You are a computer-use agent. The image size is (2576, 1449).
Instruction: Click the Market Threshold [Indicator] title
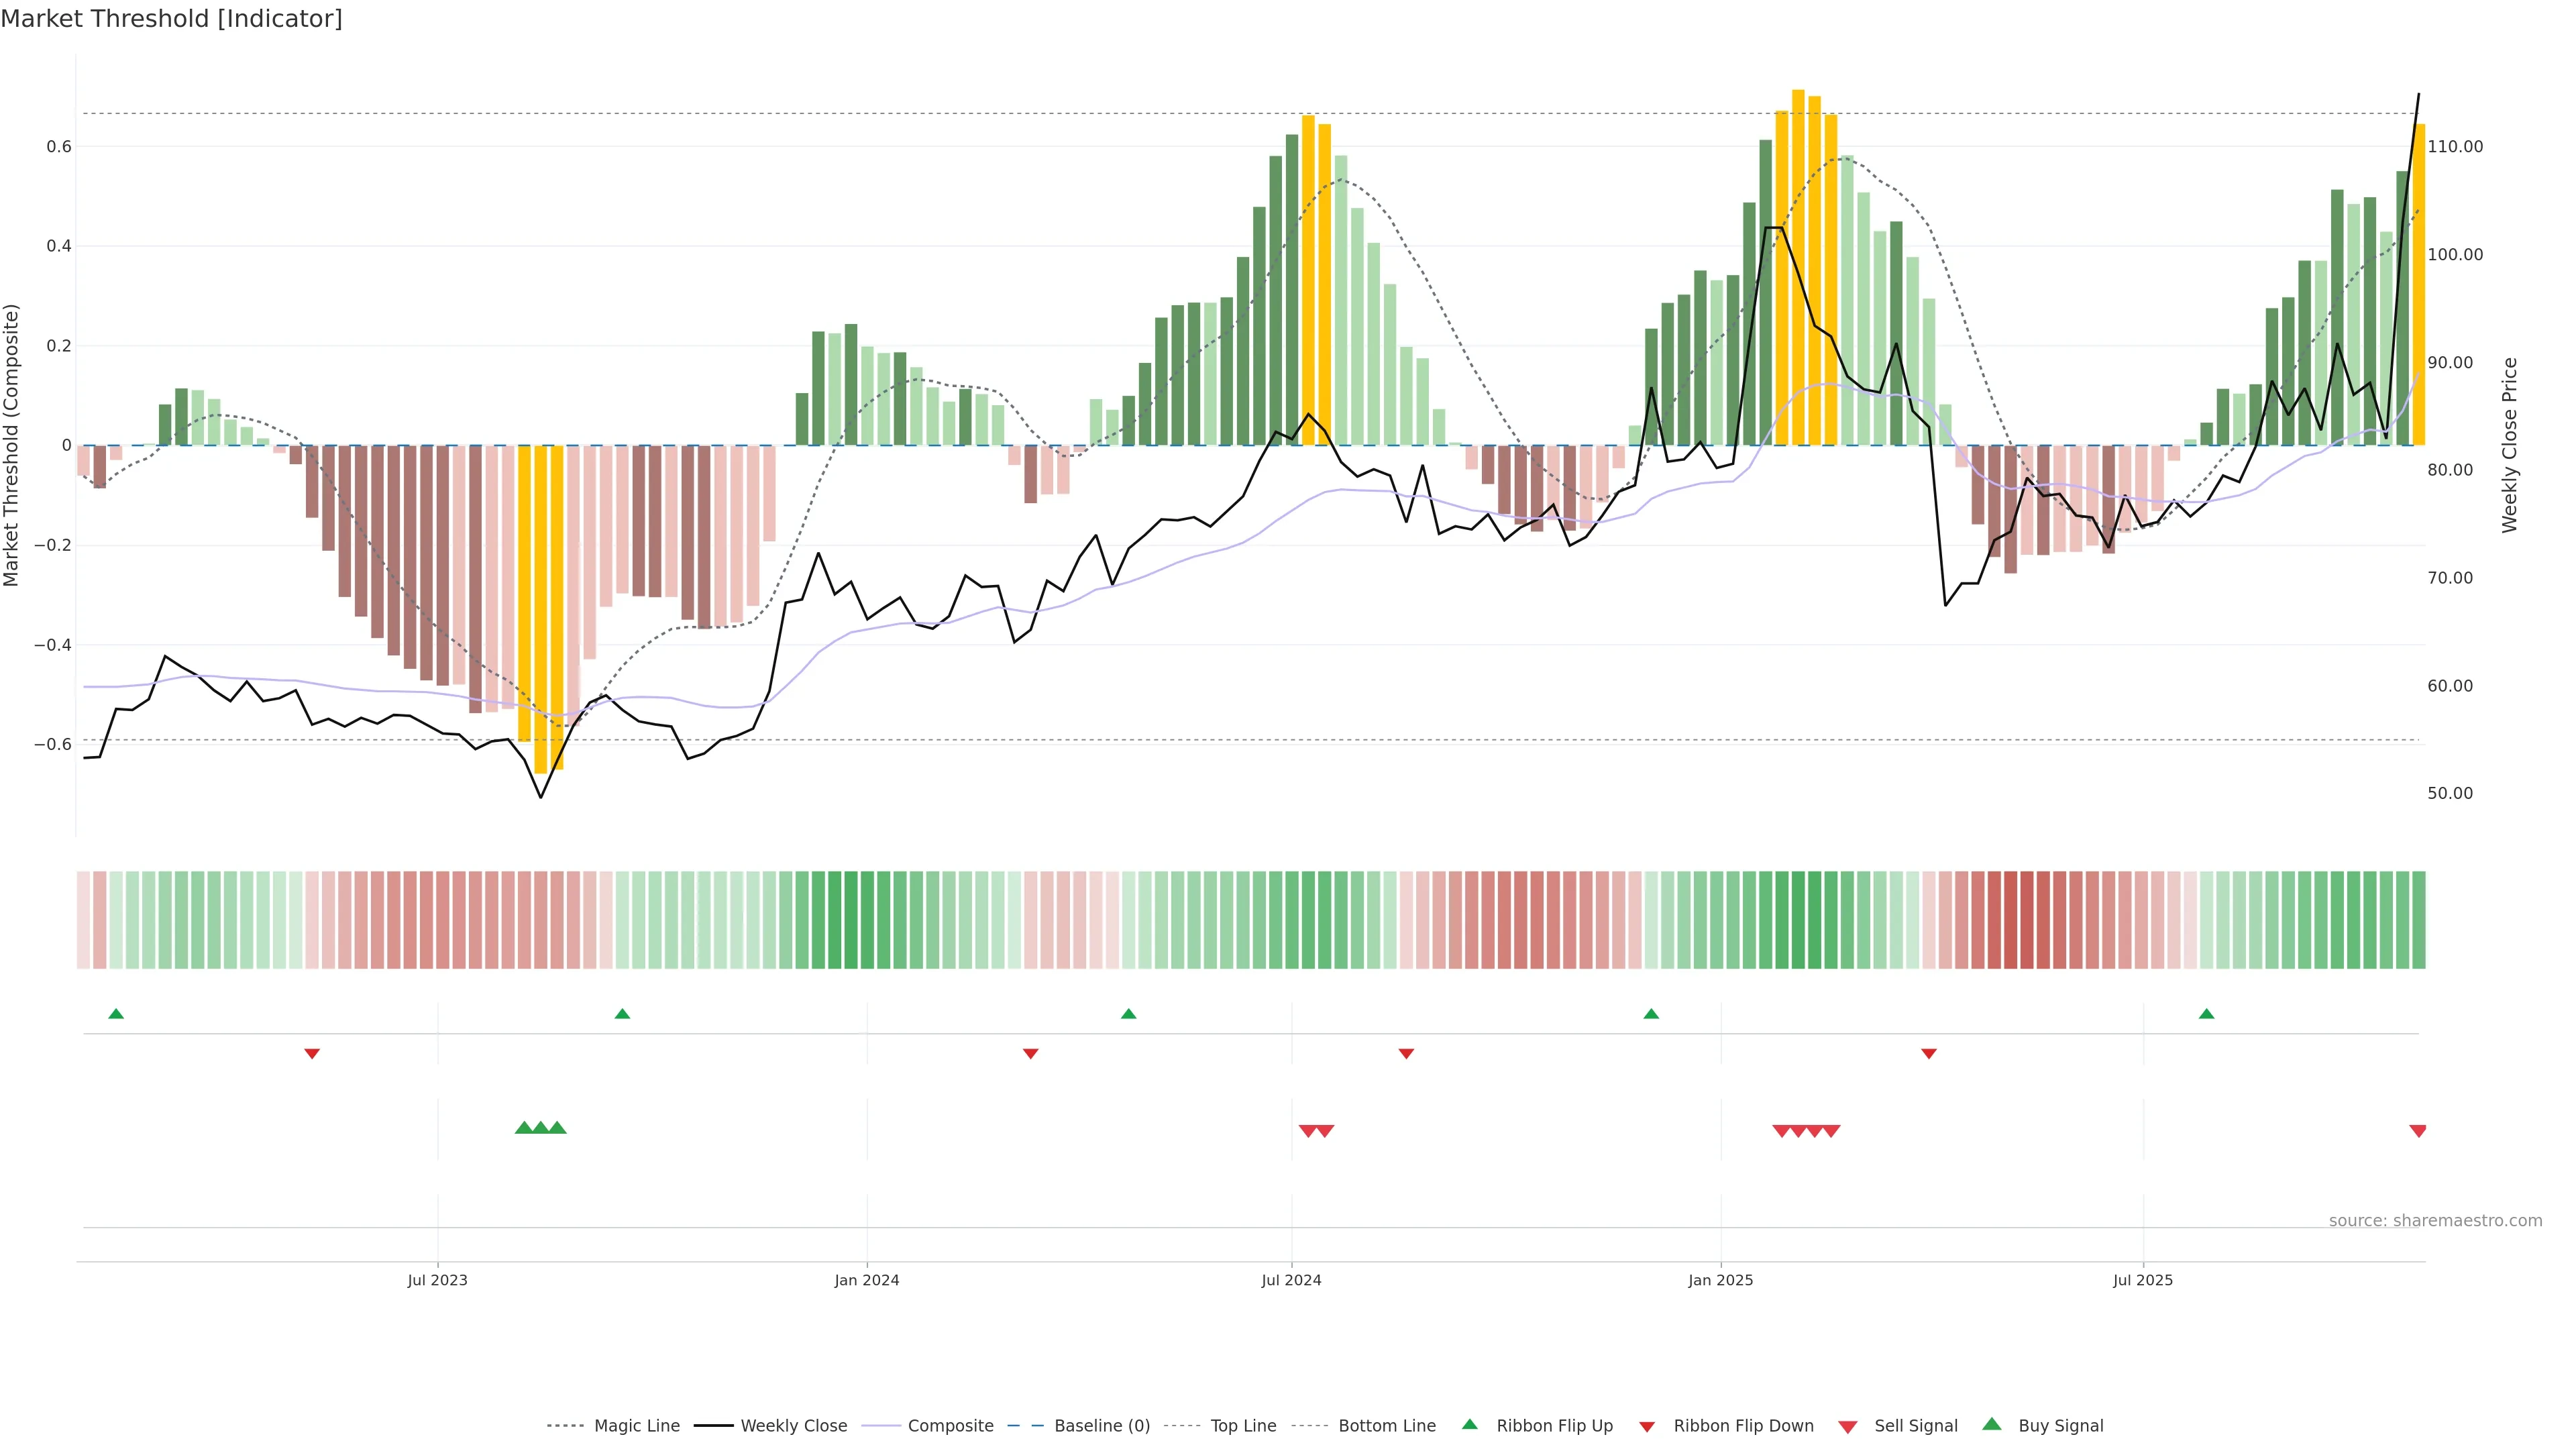click(171, 19)
